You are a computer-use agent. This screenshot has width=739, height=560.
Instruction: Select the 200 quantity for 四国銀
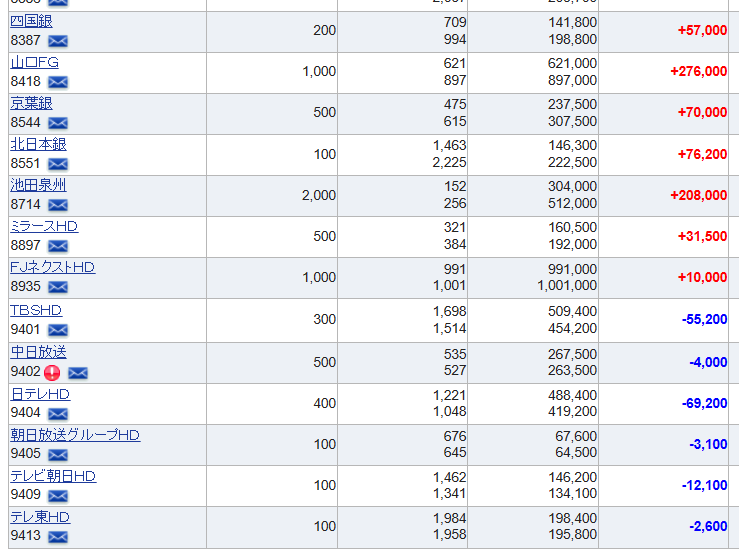click(x=325, y=30)
